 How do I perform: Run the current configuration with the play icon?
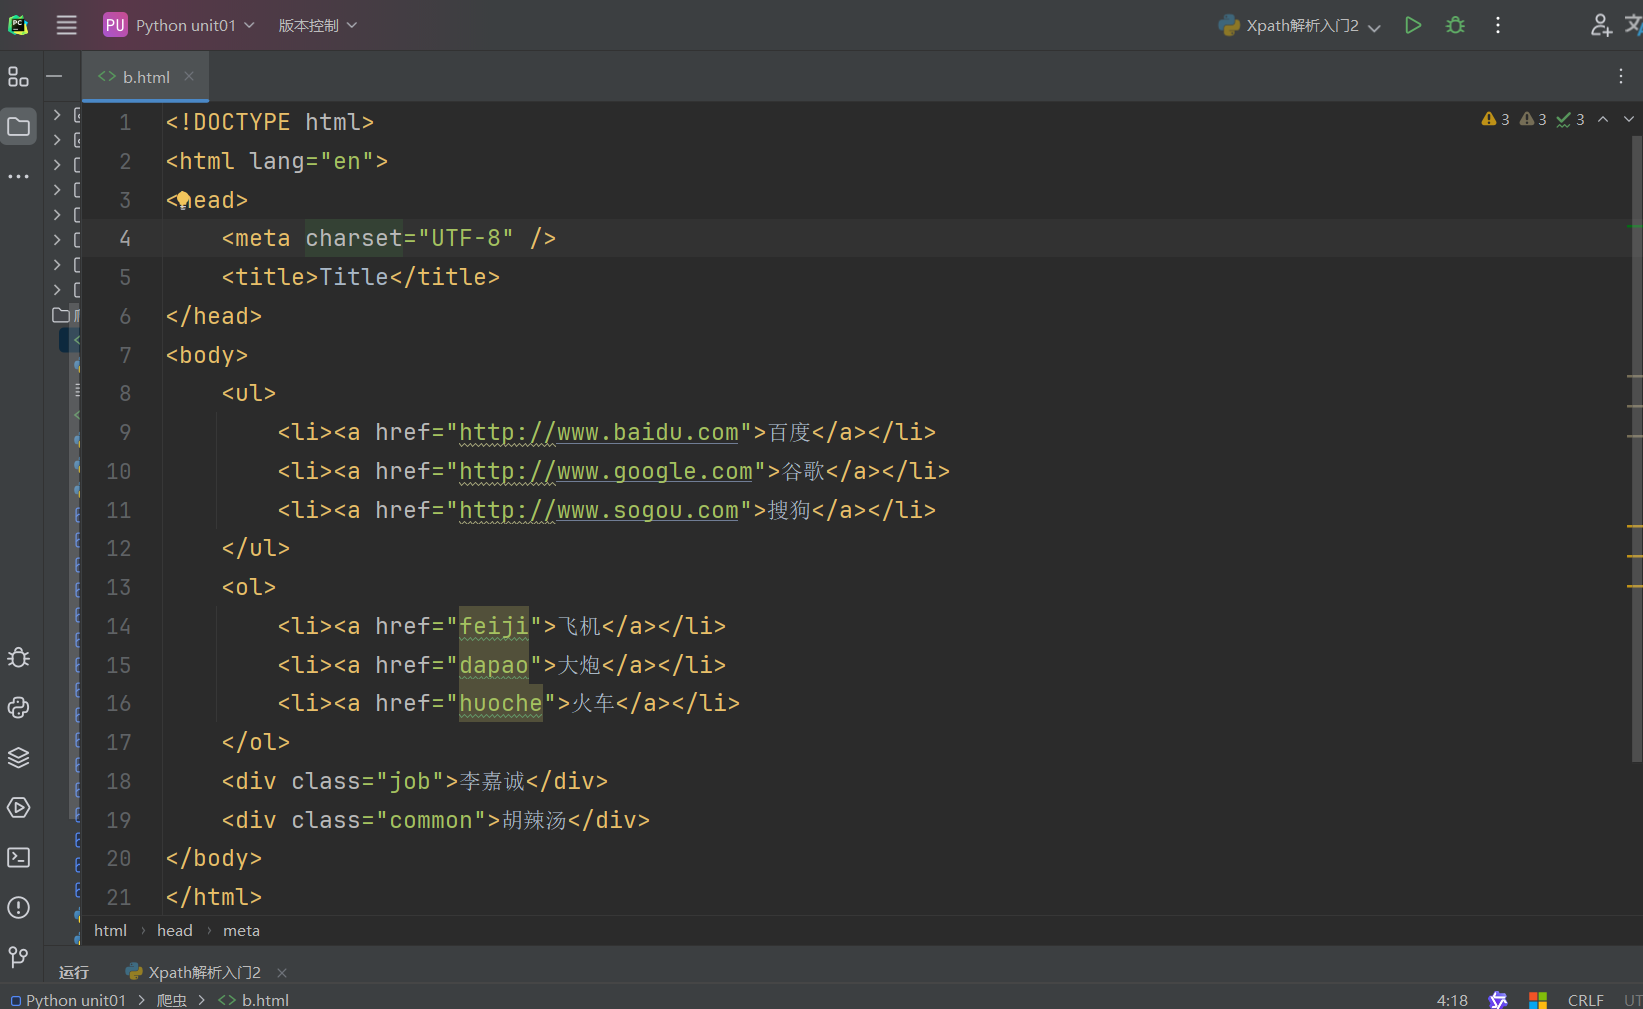tap(1413, 25)
